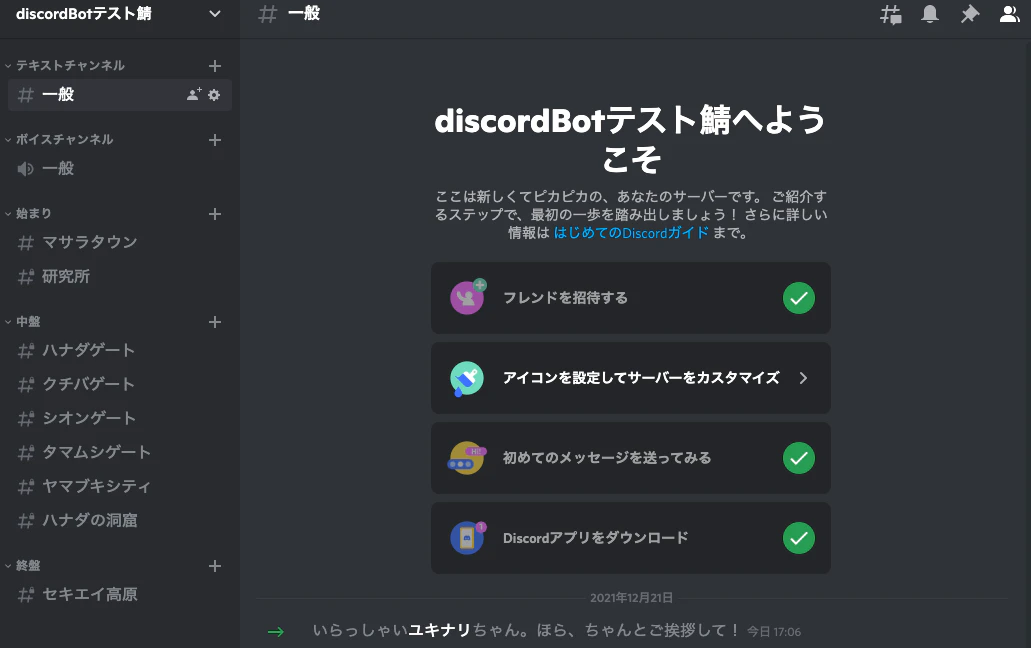Open the セキエイ高原 channel
Viewport: 1031px width, 648px height.
[x=120, y=595]
